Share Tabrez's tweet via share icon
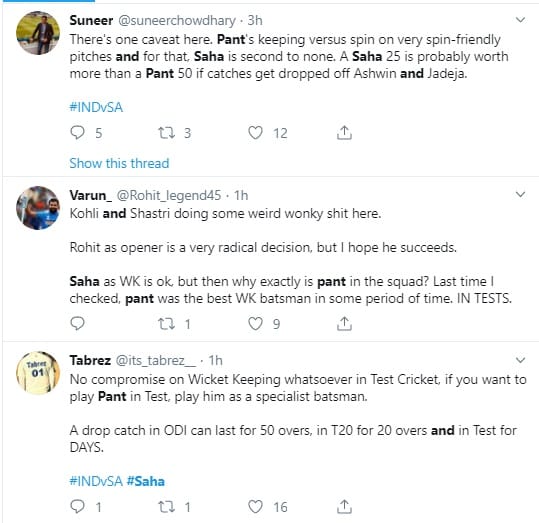Viewport: 539px width, 523px height. point(344,506)
